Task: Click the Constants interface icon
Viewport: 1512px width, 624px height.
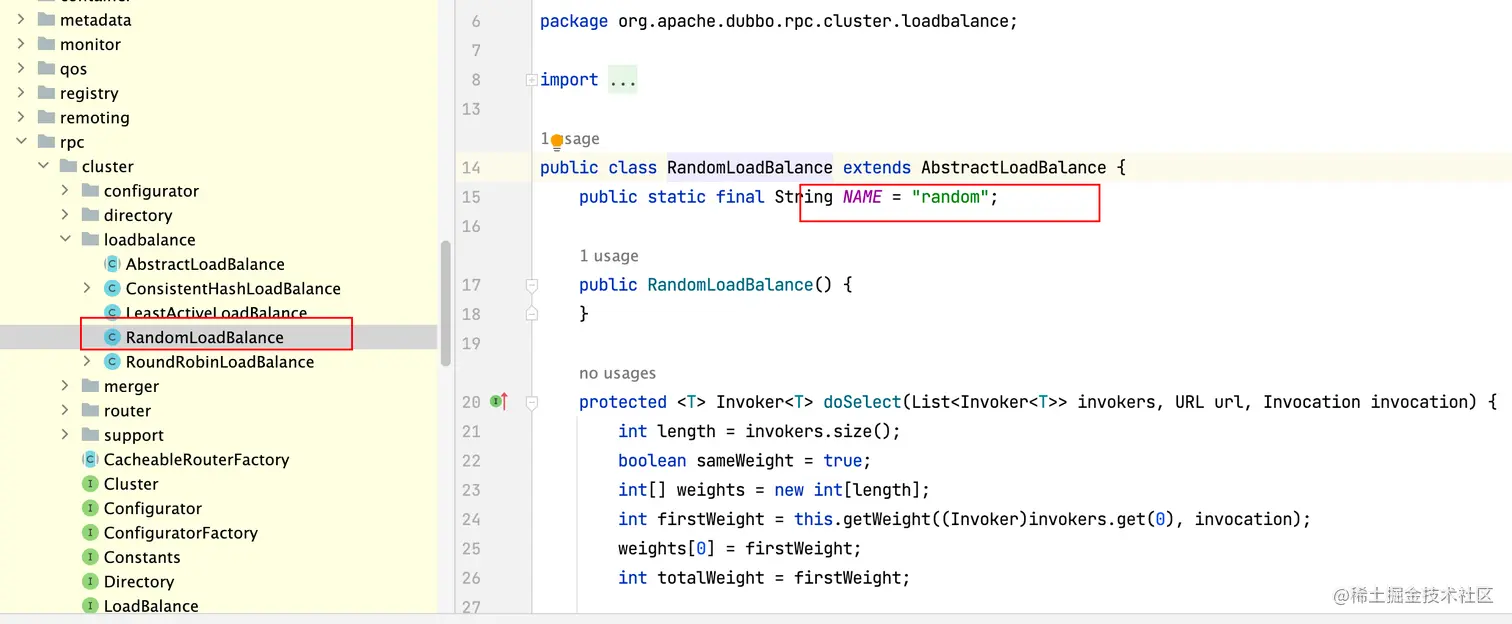Action: tap(90, 557)
